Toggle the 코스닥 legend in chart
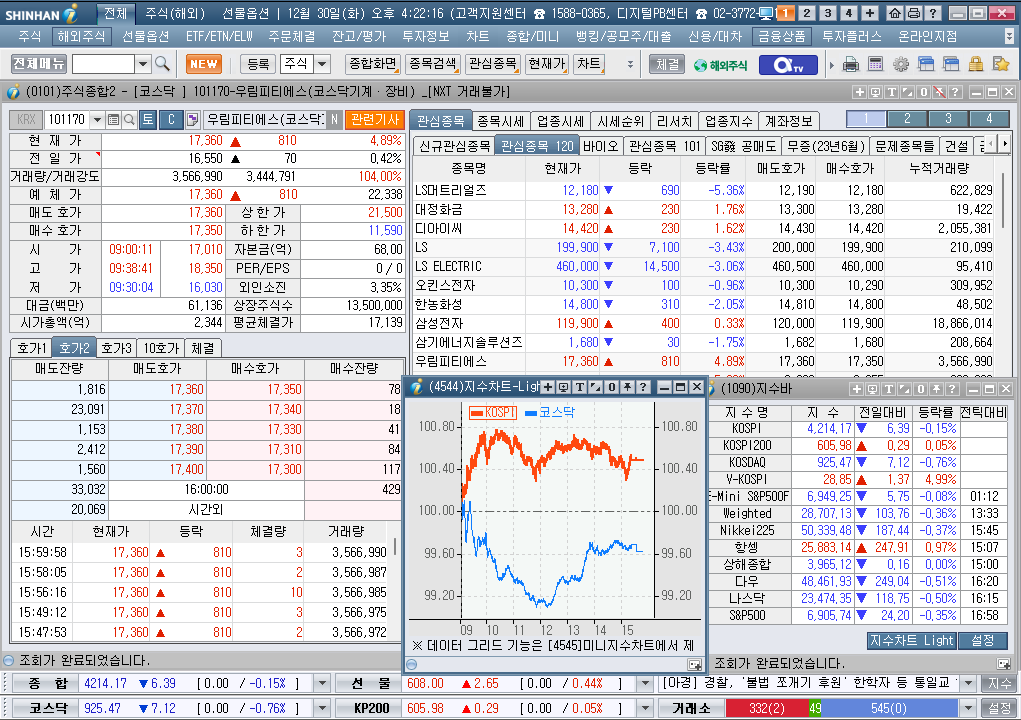Screen dimensions: 1021x720 550,412
